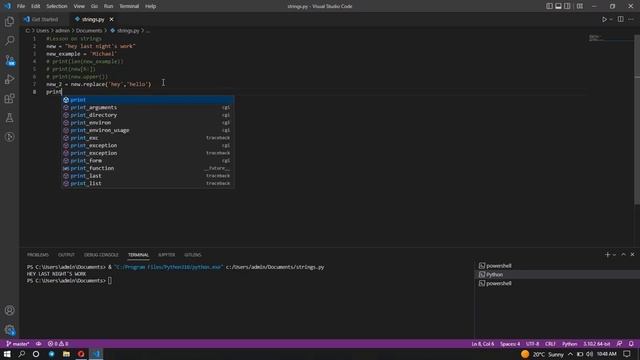The width and height of the screenshot is (640, 360).
Task: Open File Explorer from taskbar
Action: [66, 354]
